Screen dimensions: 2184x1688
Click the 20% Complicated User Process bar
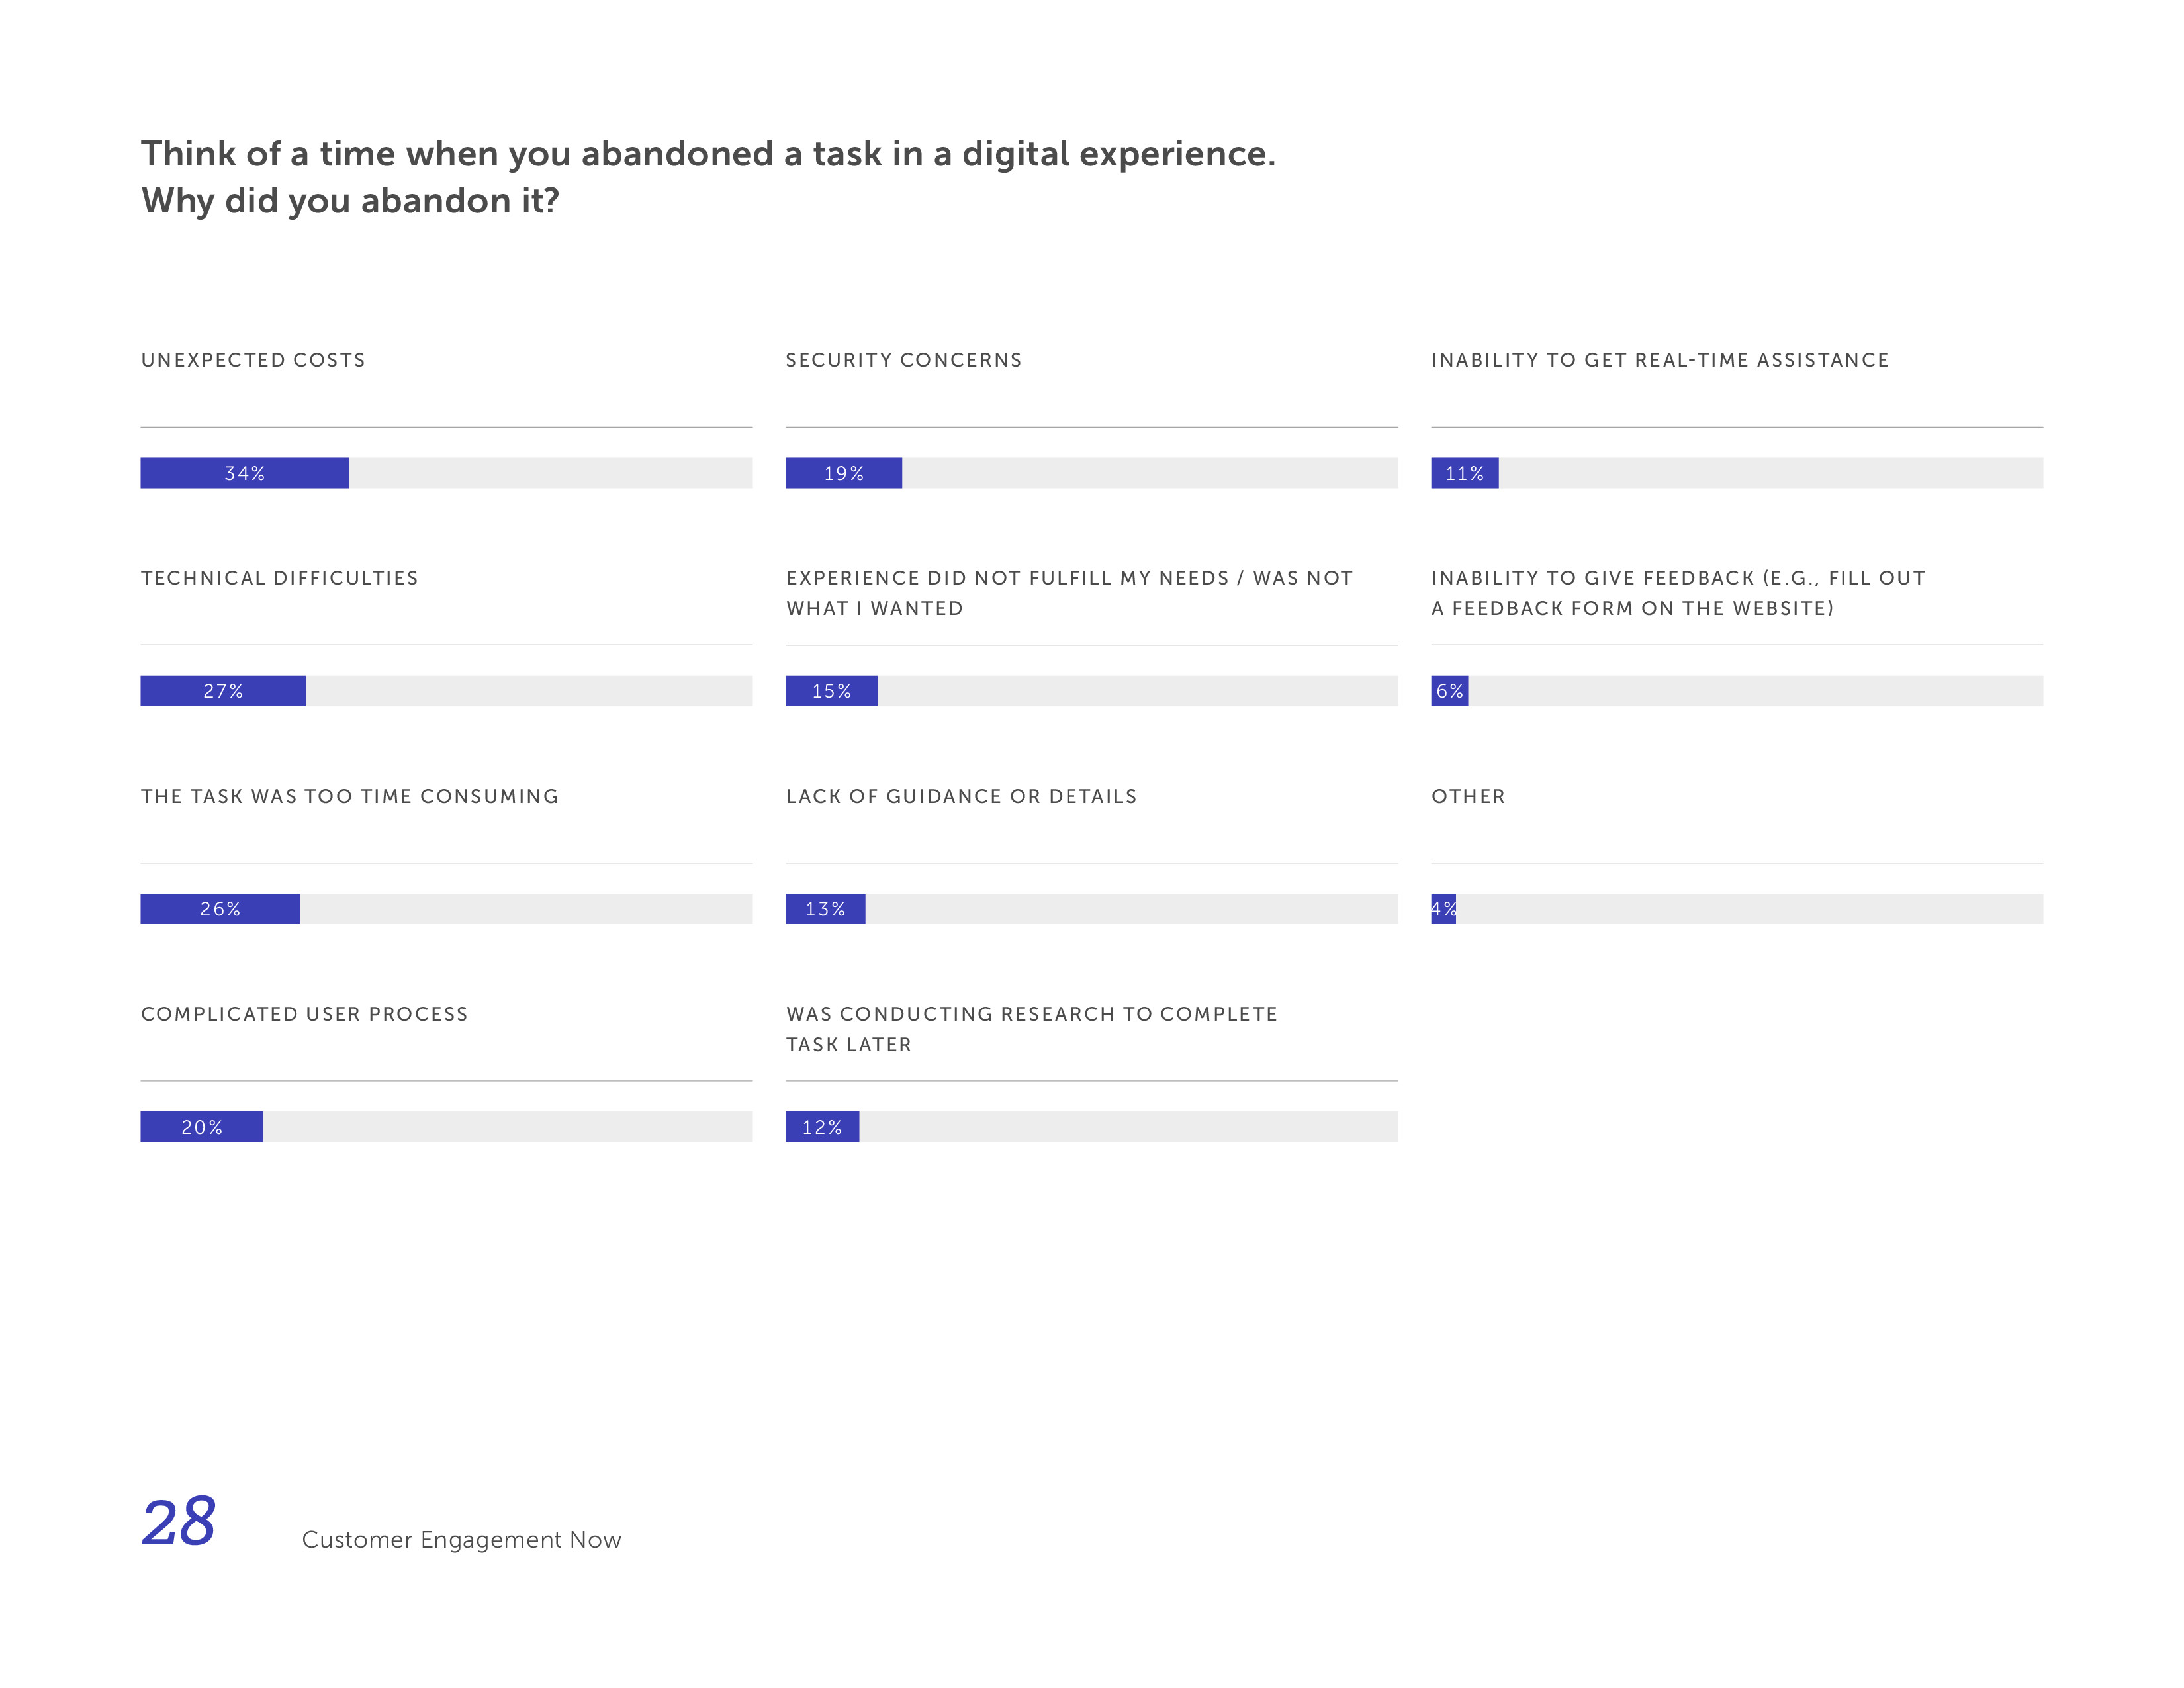click(201, 1127)
